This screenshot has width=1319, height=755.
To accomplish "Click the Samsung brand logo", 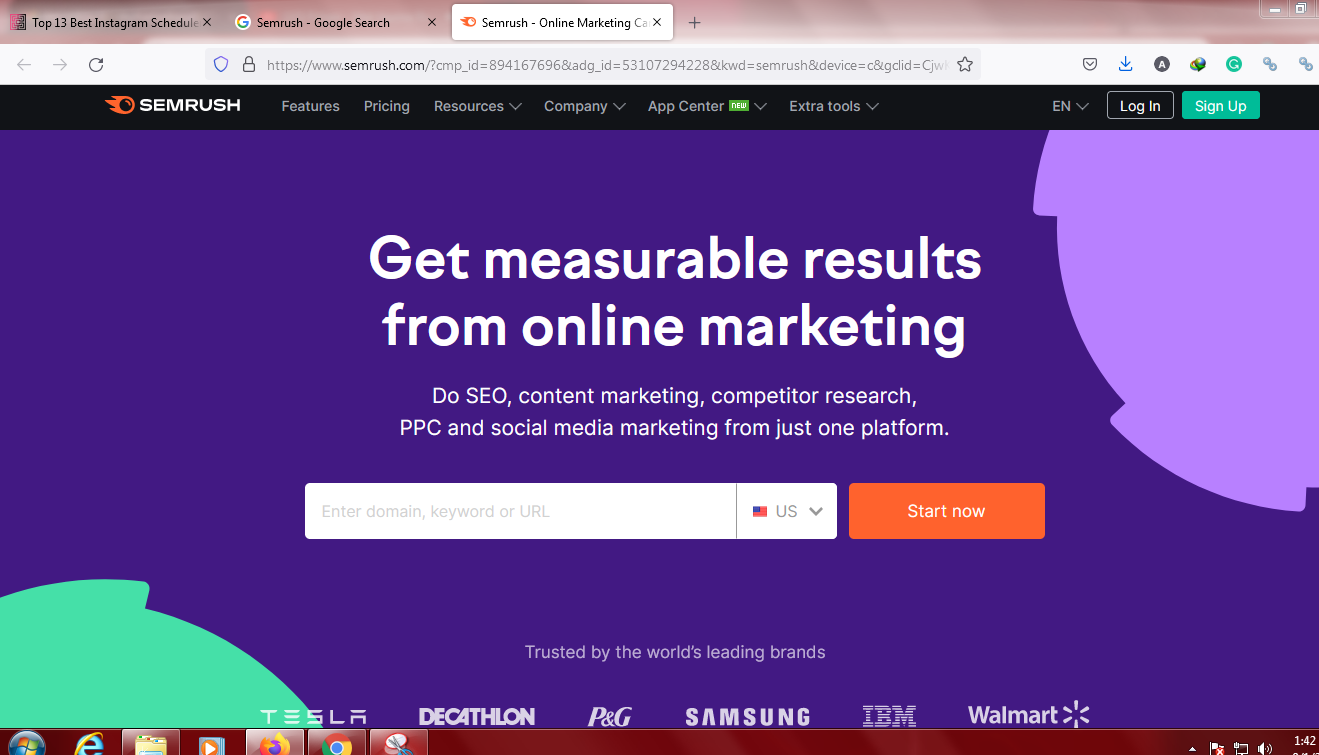I will [x=748, y=717].
